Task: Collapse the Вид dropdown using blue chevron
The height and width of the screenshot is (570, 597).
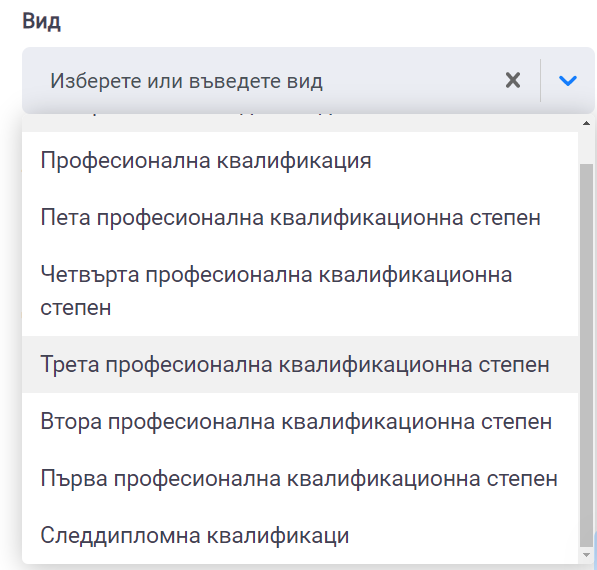Action: [x=567, y=80]
